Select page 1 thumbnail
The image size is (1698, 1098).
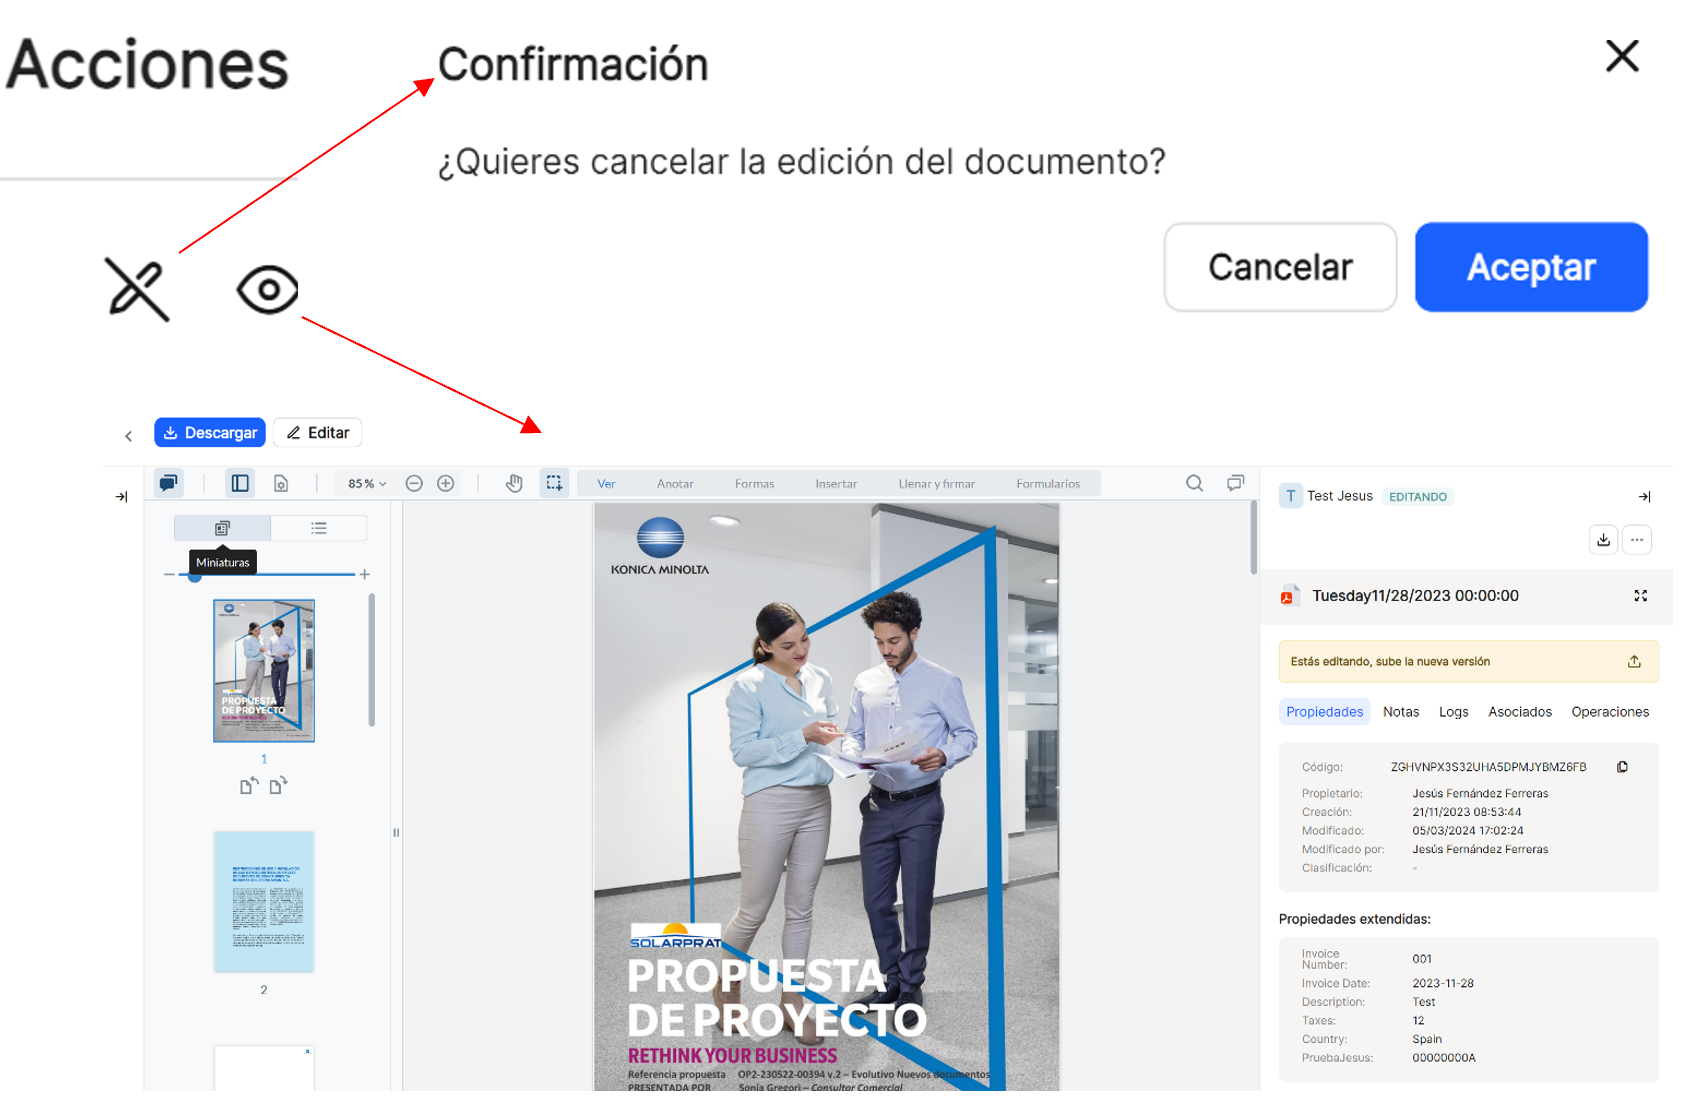tap(264, 671)
